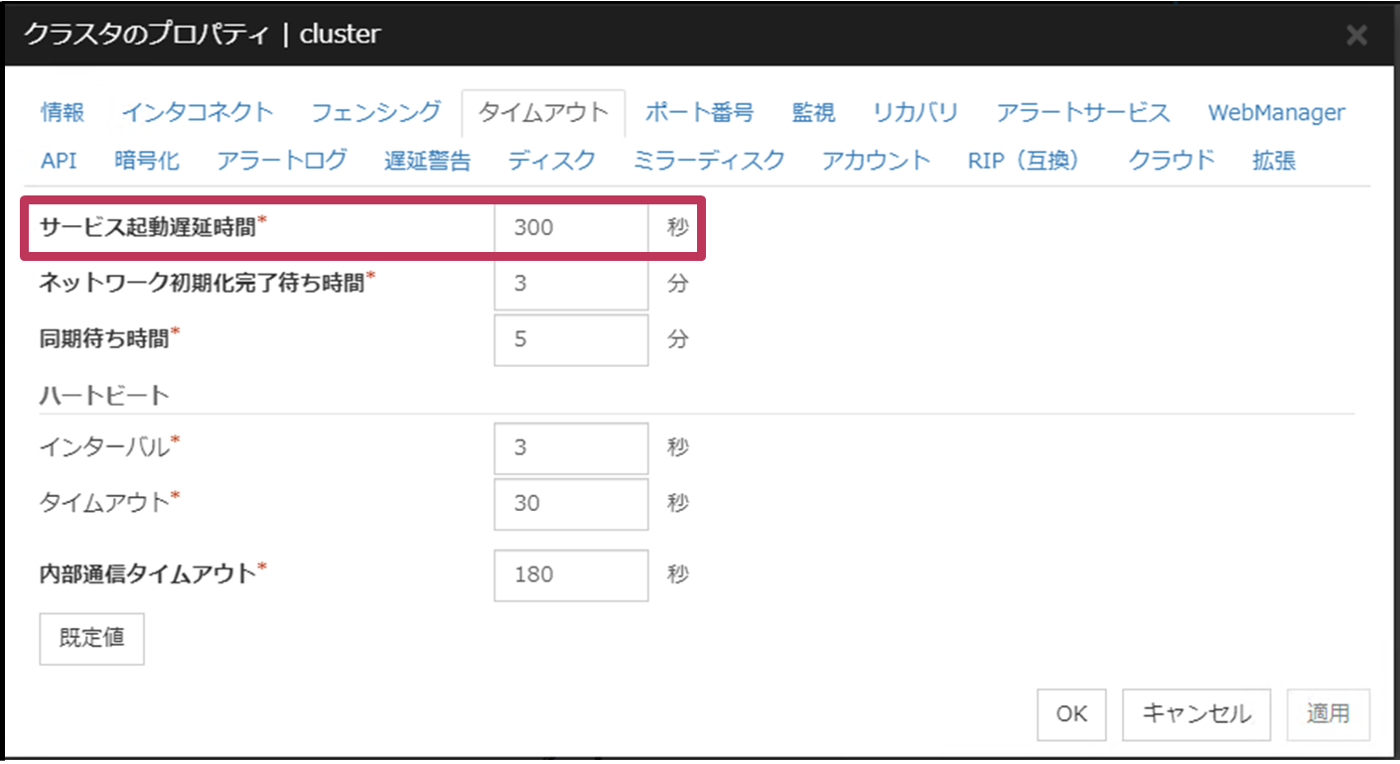The width and height of the screenshot is (1400, 764).
Task: Click the ネットワーク初期化完了待ち時間 input field
Action: coord(571,284)
